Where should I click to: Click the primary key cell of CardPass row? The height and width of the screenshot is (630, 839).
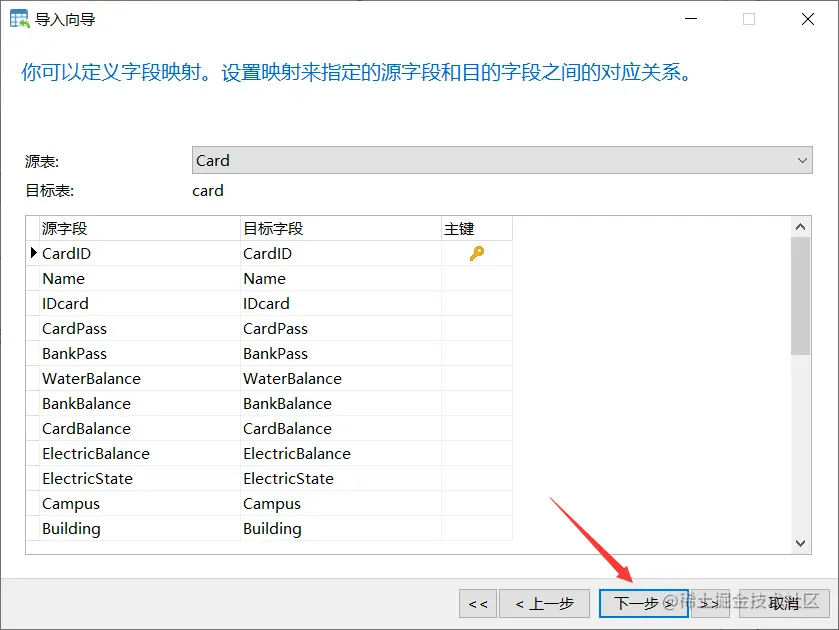477,329
